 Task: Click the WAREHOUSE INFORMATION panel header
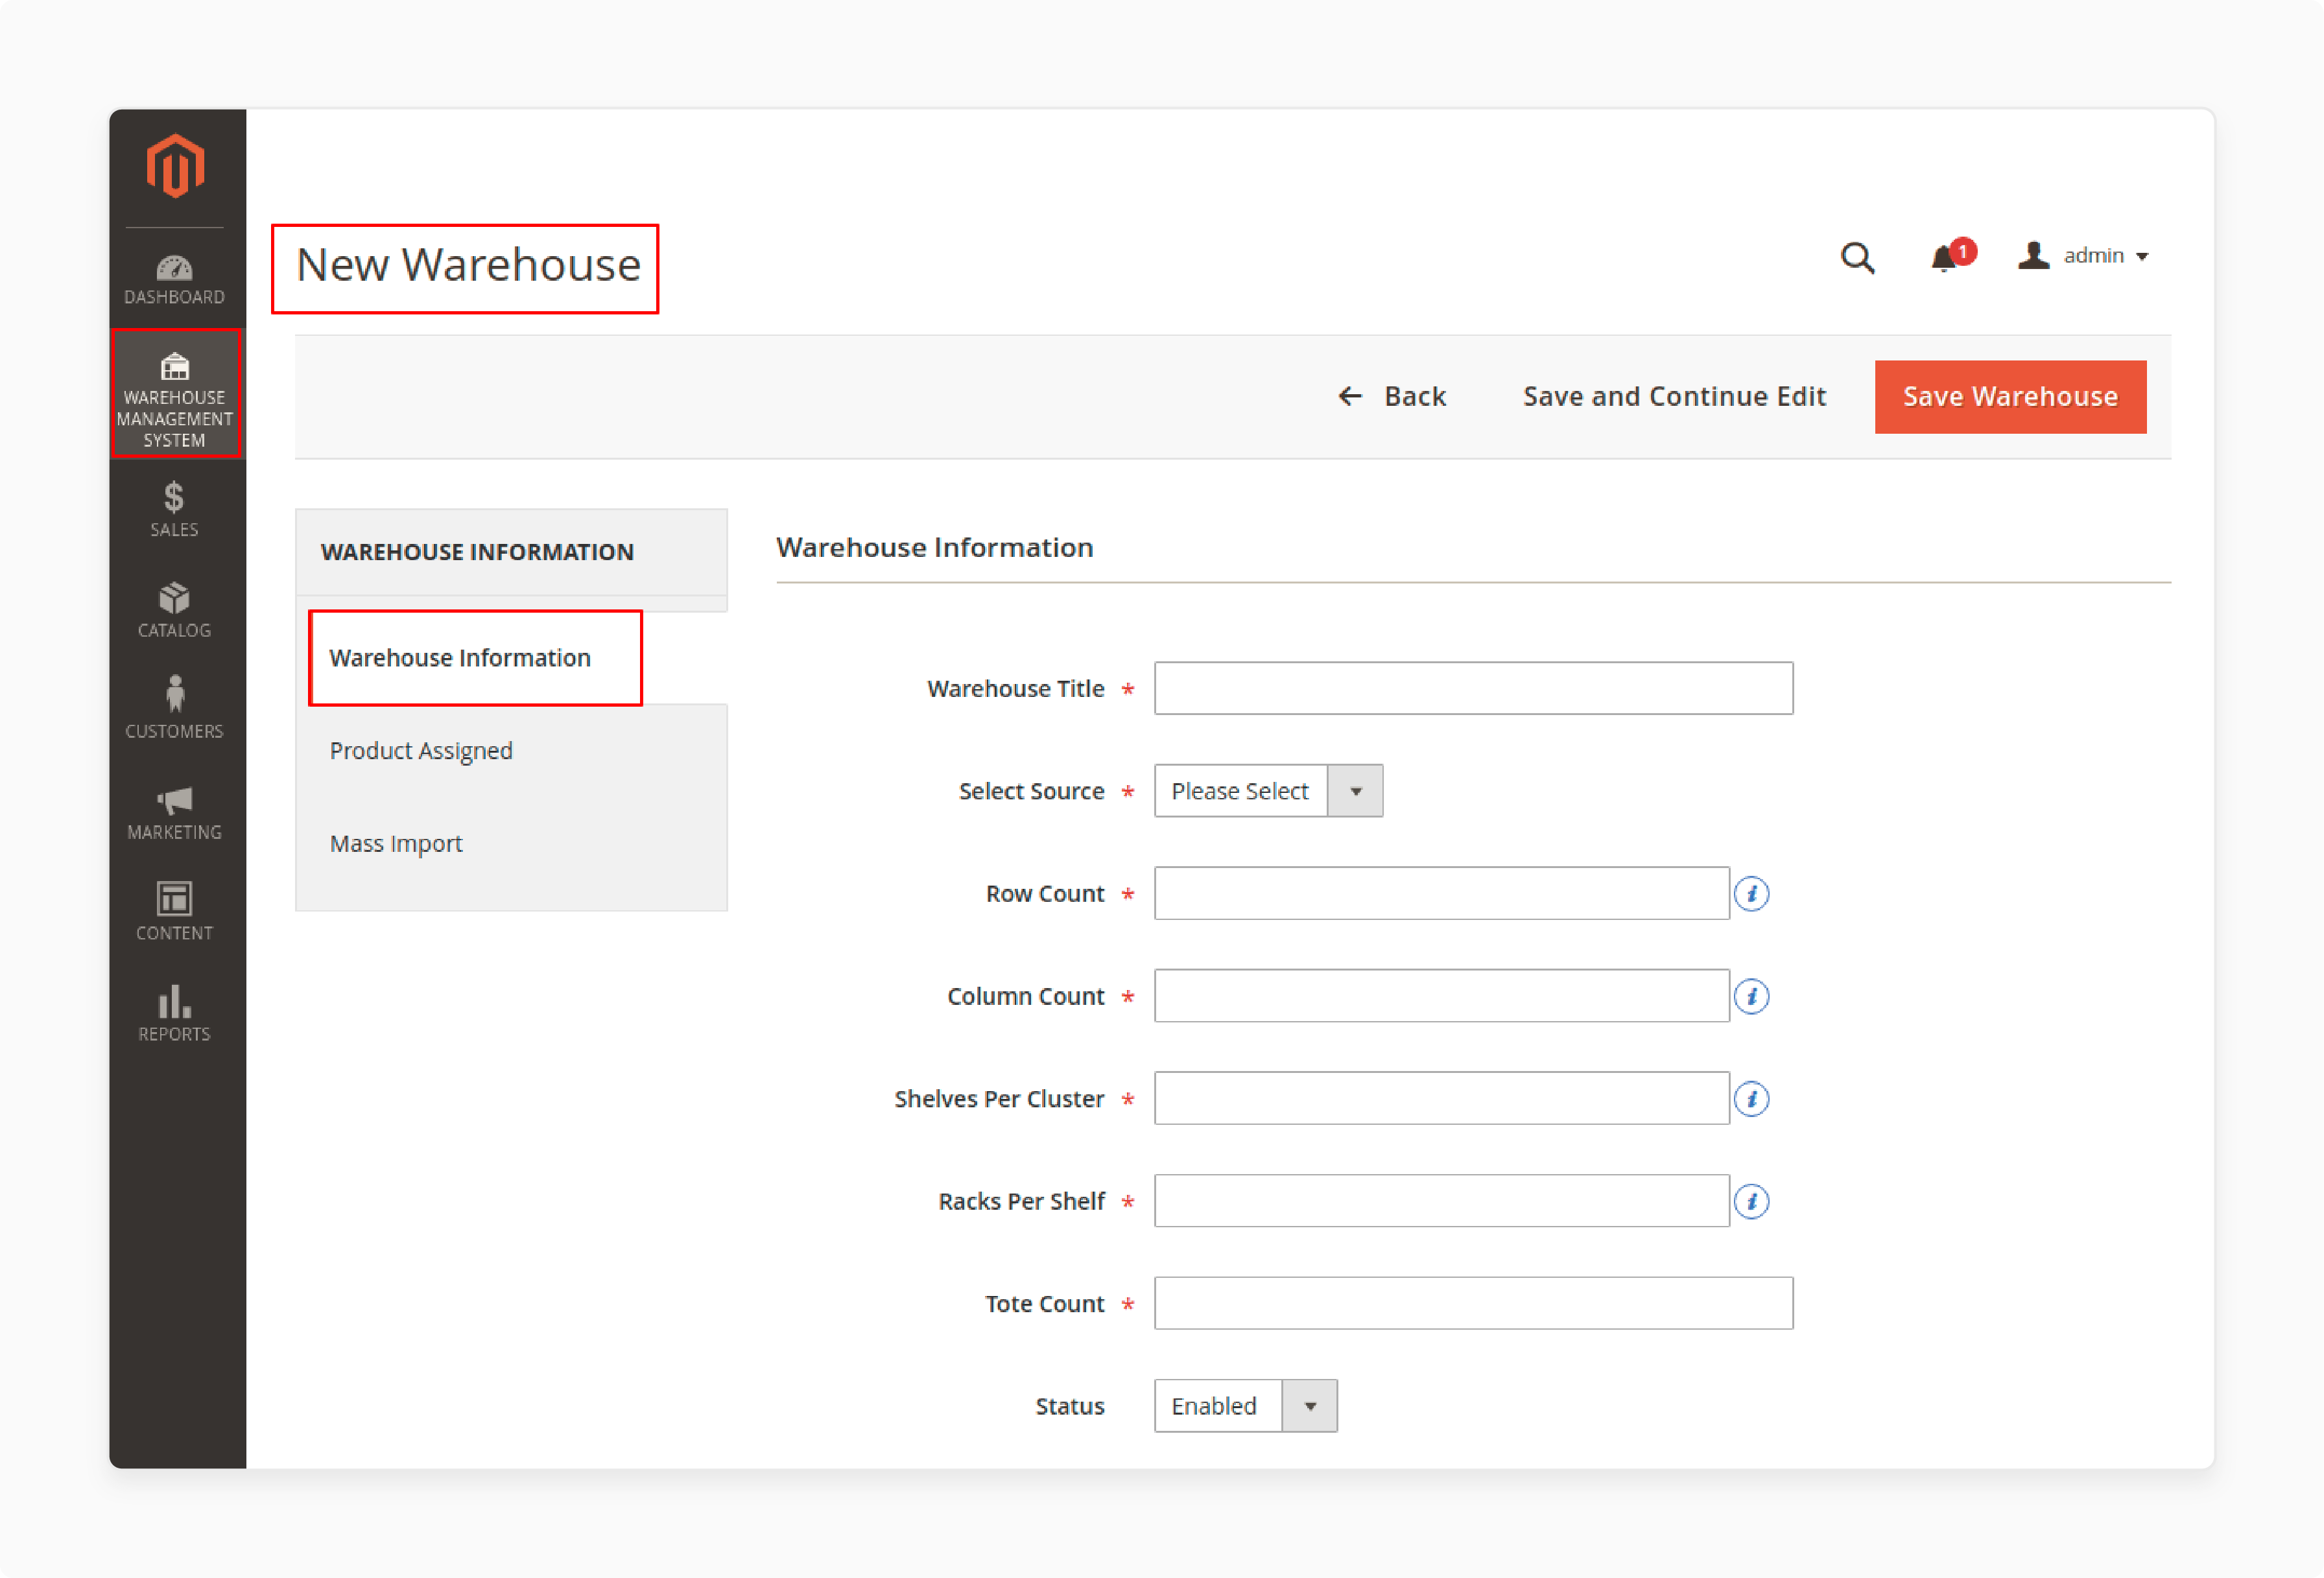pyautogui.click(x=511, y=552)
